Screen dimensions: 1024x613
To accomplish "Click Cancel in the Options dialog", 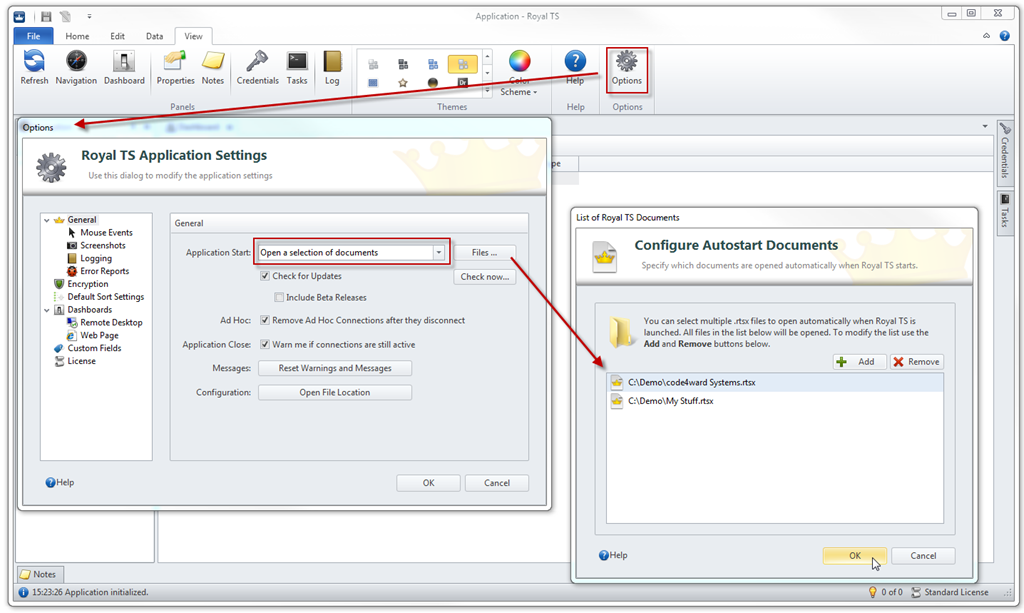I will coord(496,483).
